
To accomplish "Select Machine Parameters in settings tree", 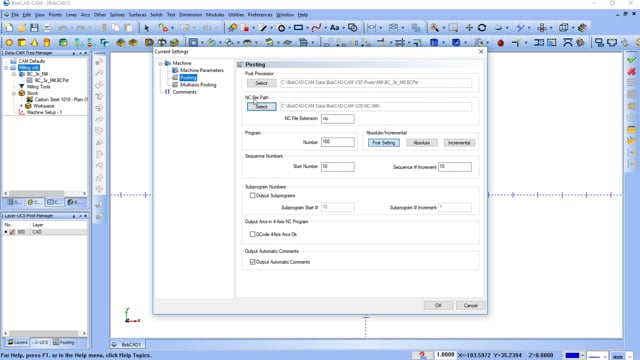I will tap(202, 70).
